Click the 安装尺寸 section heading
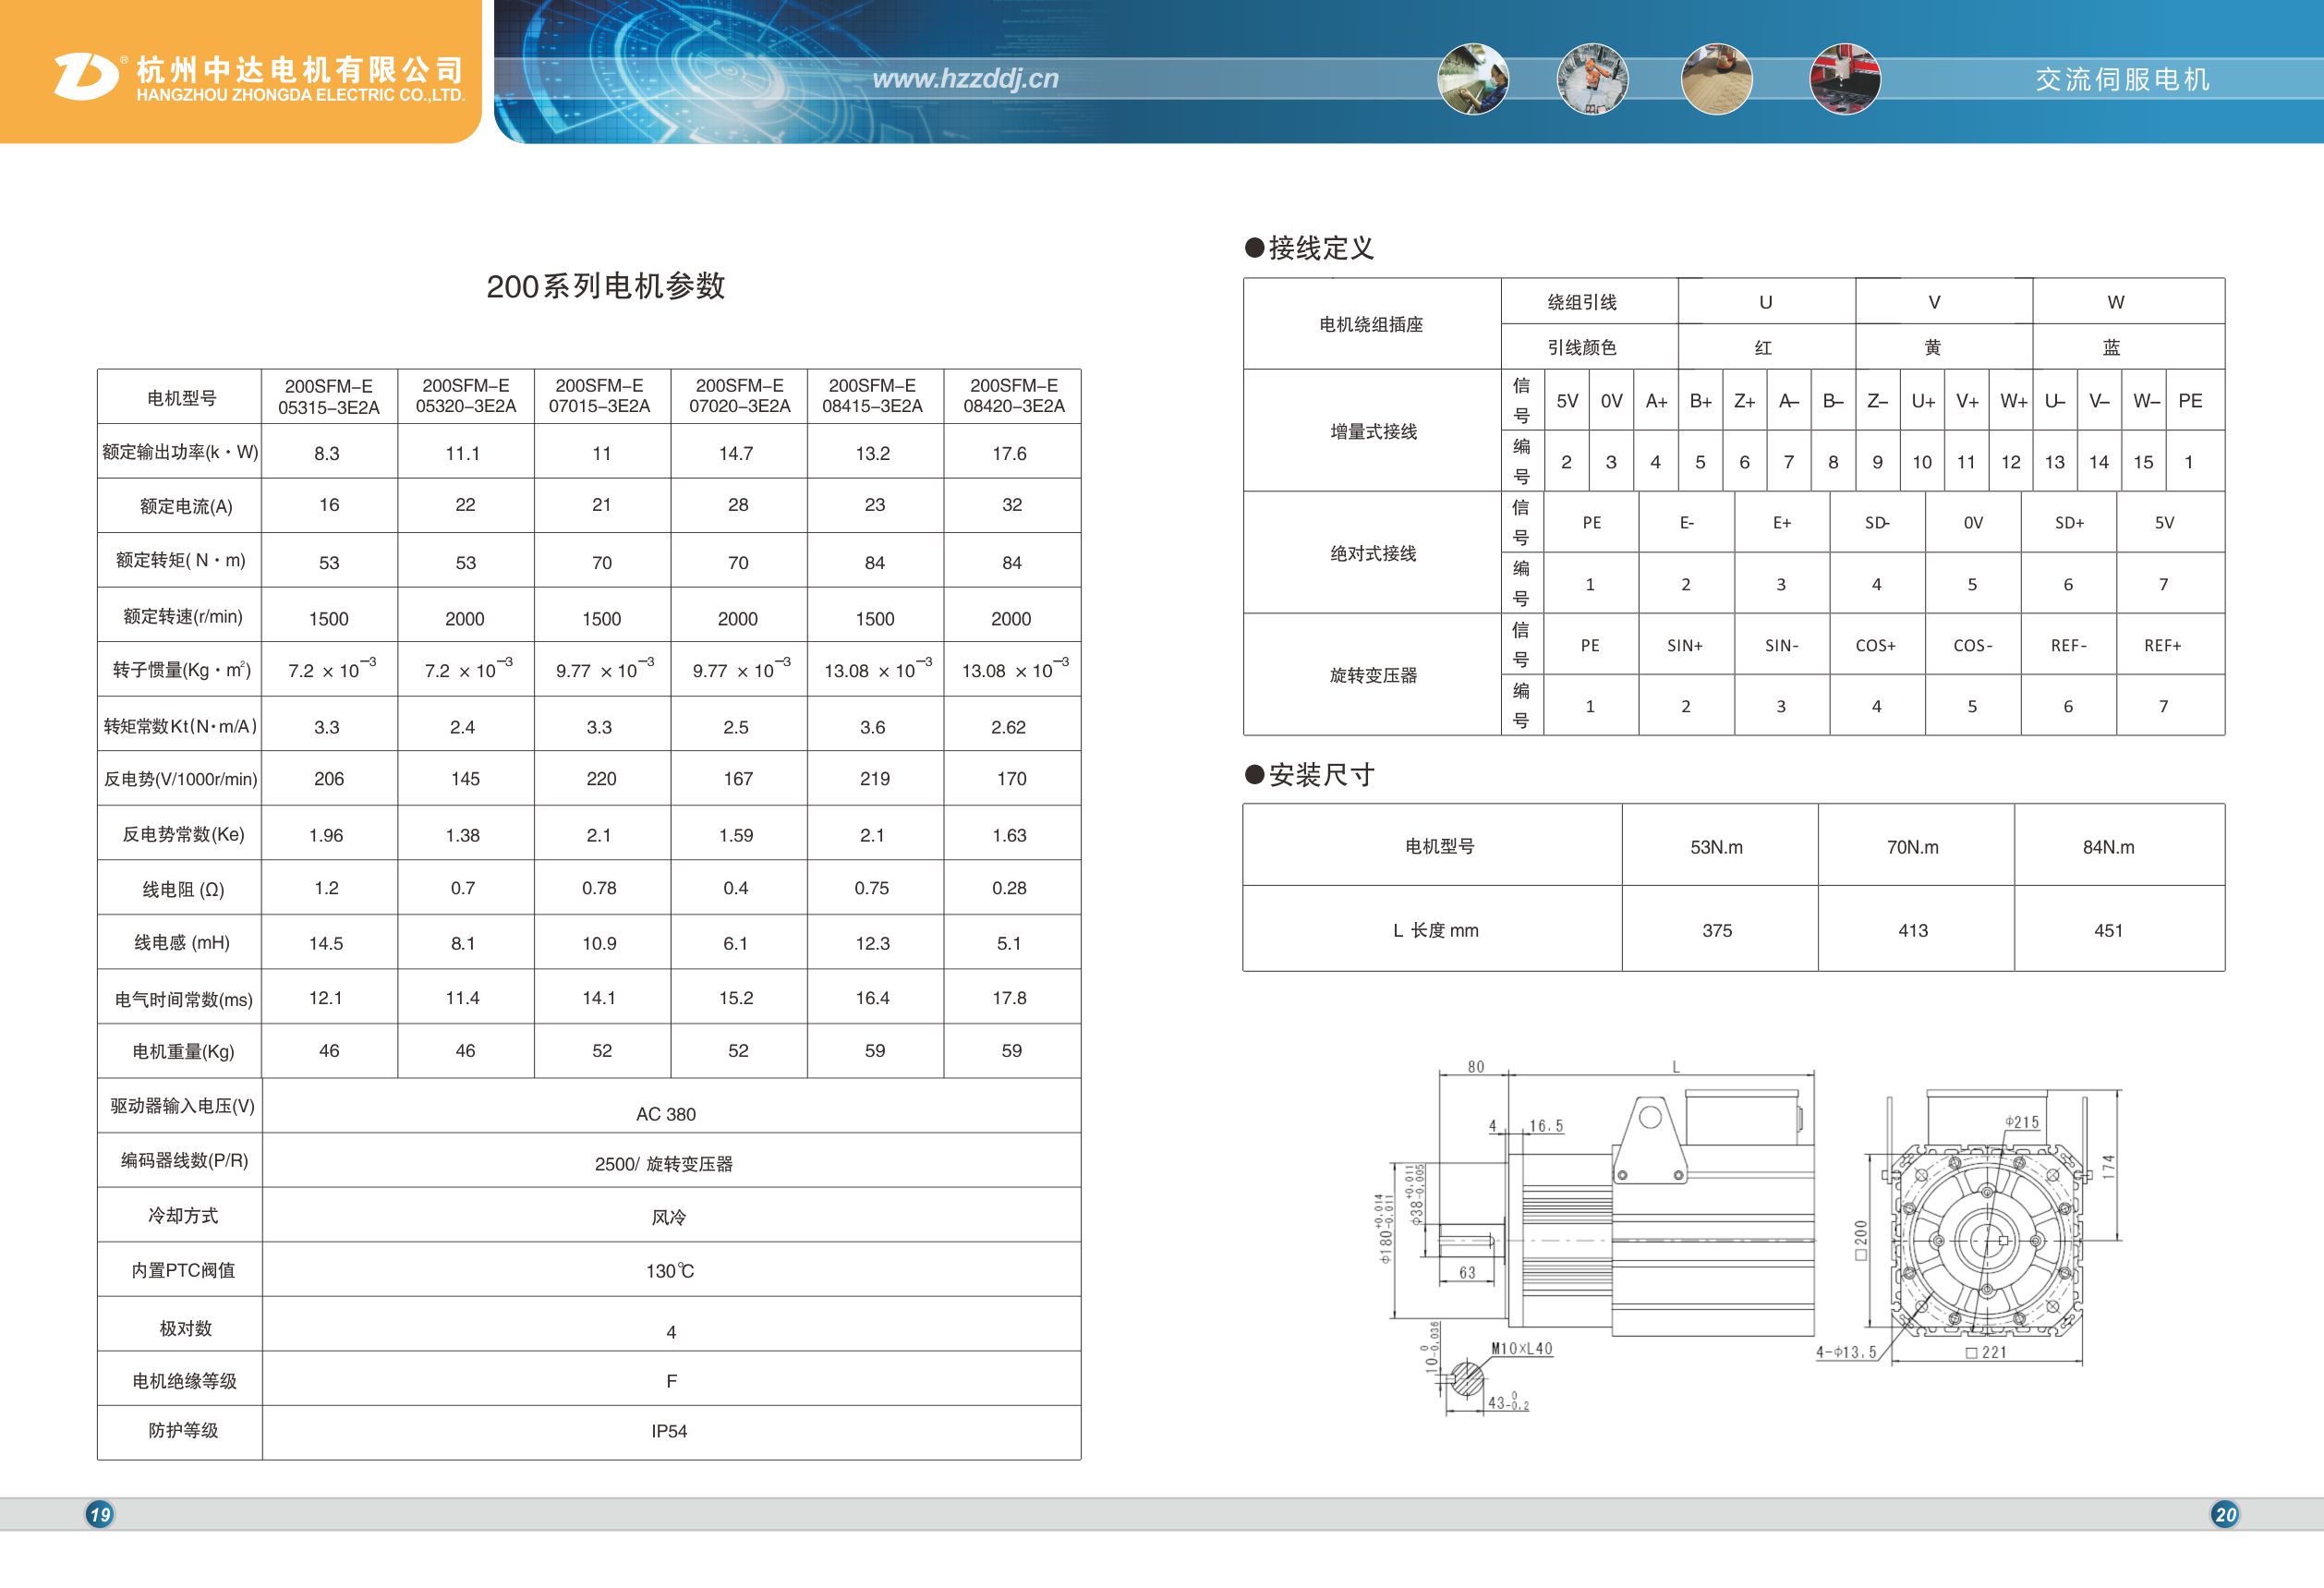2324x1588 pixels. pyautogui.click(x=1321, y=775)
